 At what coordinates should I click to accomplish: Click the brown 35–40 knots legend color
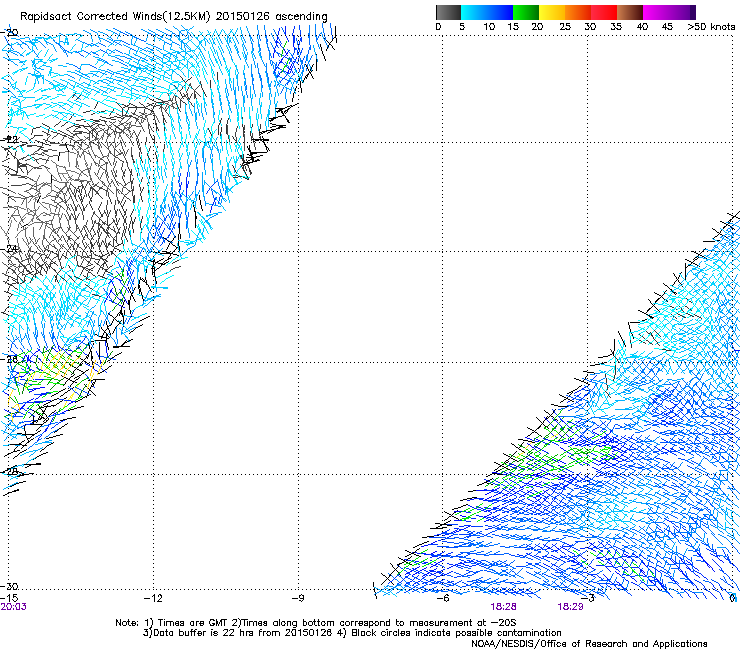pos(630,12)
